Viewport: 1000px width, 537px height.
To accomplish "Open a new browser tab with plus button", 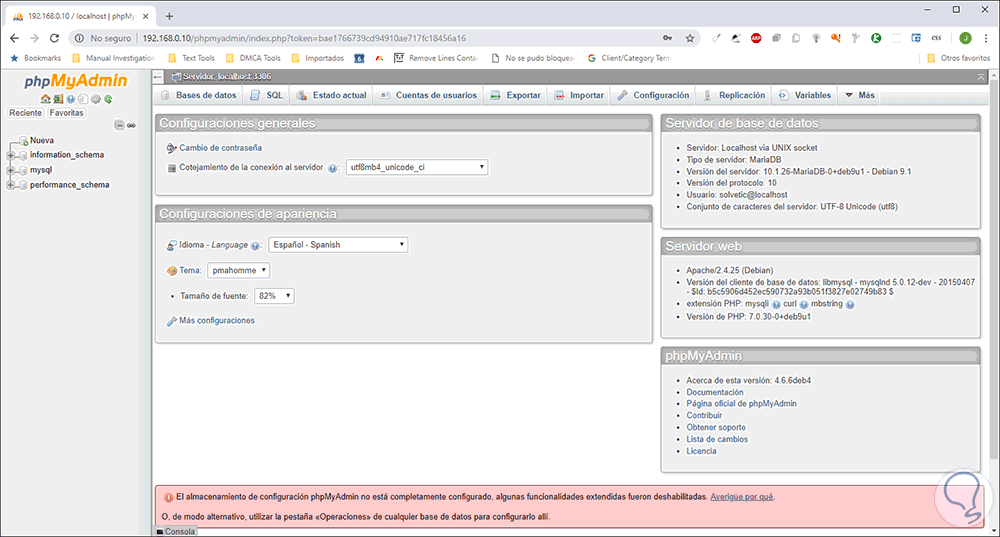I will pyautogui.click(x=169, y=16).
